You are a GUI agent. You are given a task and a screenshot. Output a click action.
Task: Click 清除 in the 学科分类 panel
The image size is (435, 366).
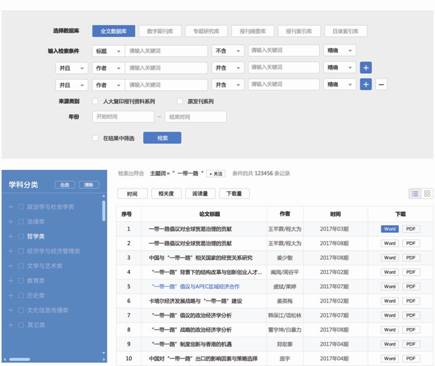click(89, 185)
